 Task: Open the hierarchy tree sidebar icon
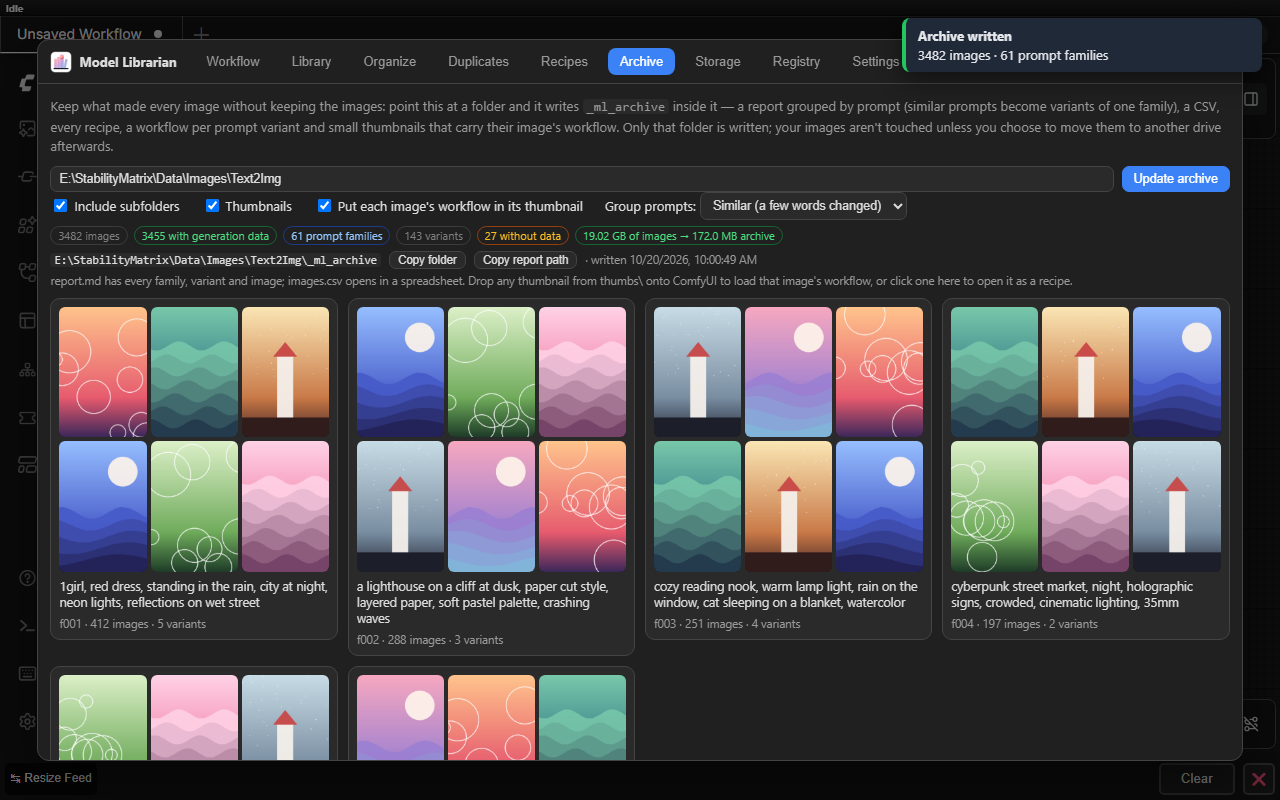tap(27, 369)
